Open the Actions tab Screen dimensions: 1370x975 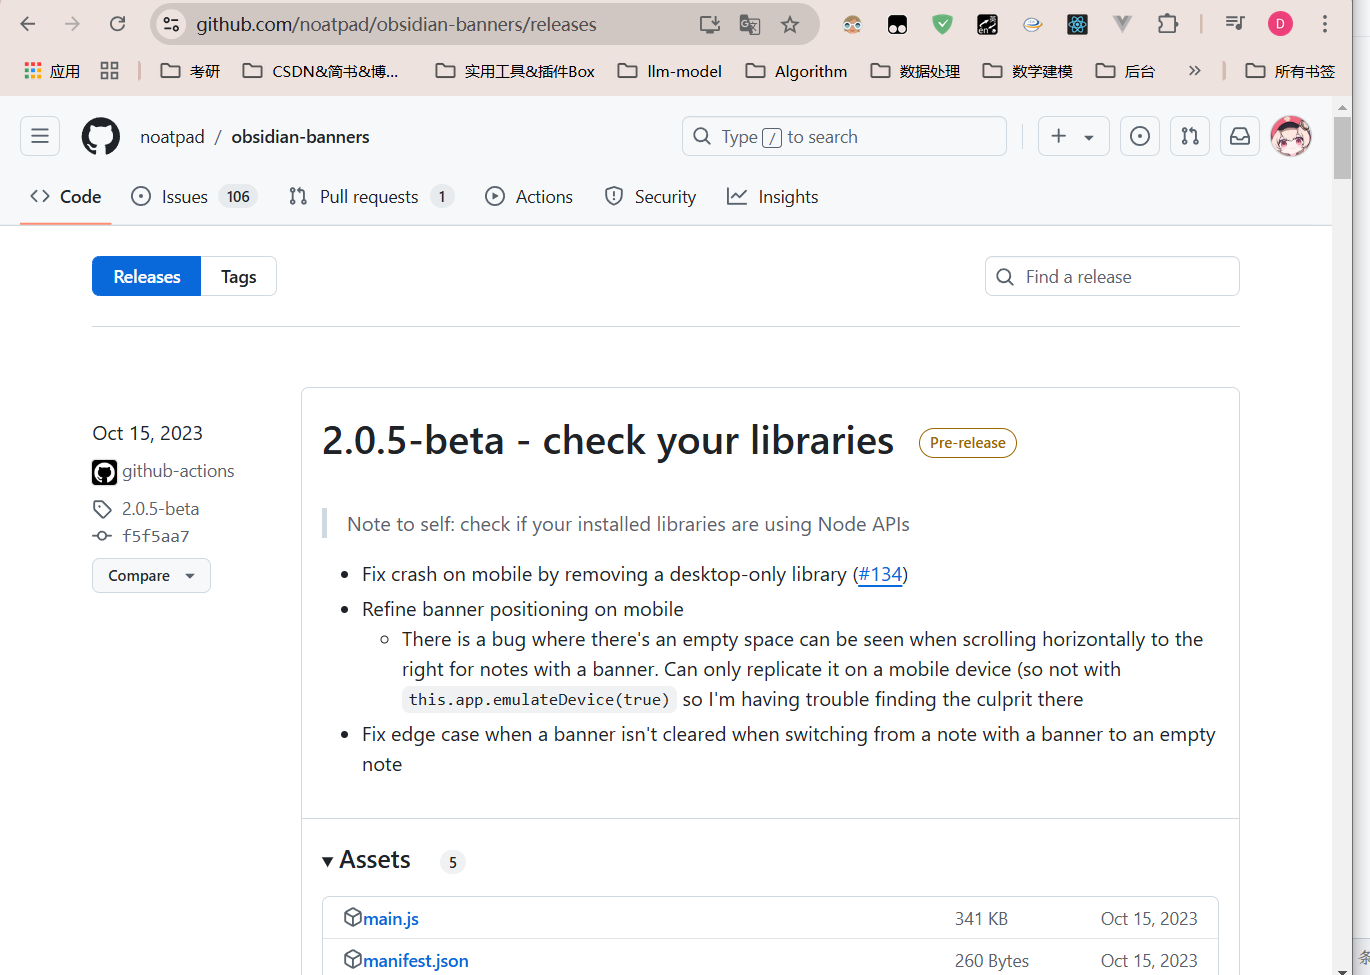coord(529,197)
